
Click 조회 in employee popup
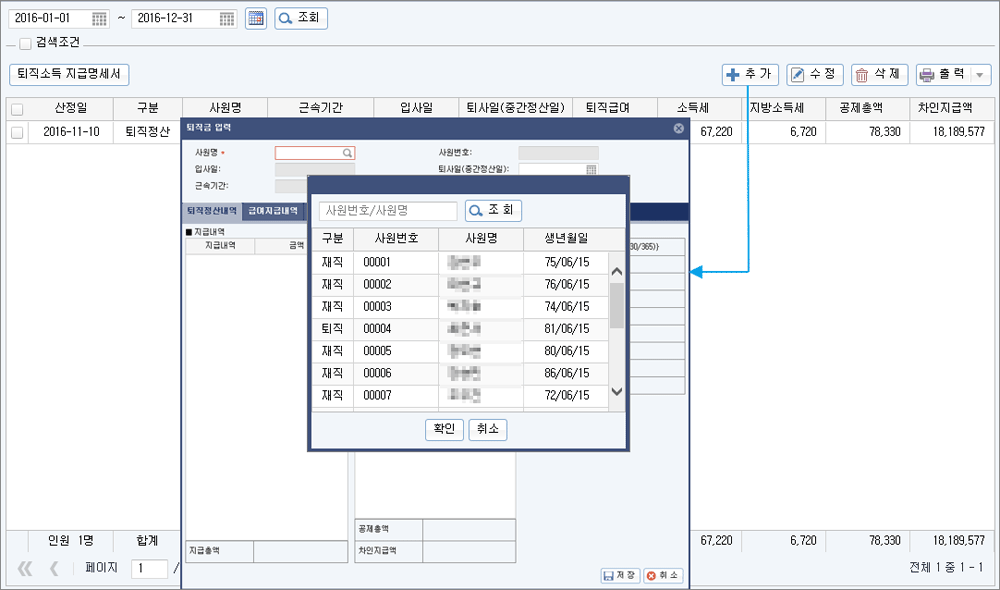493,210
